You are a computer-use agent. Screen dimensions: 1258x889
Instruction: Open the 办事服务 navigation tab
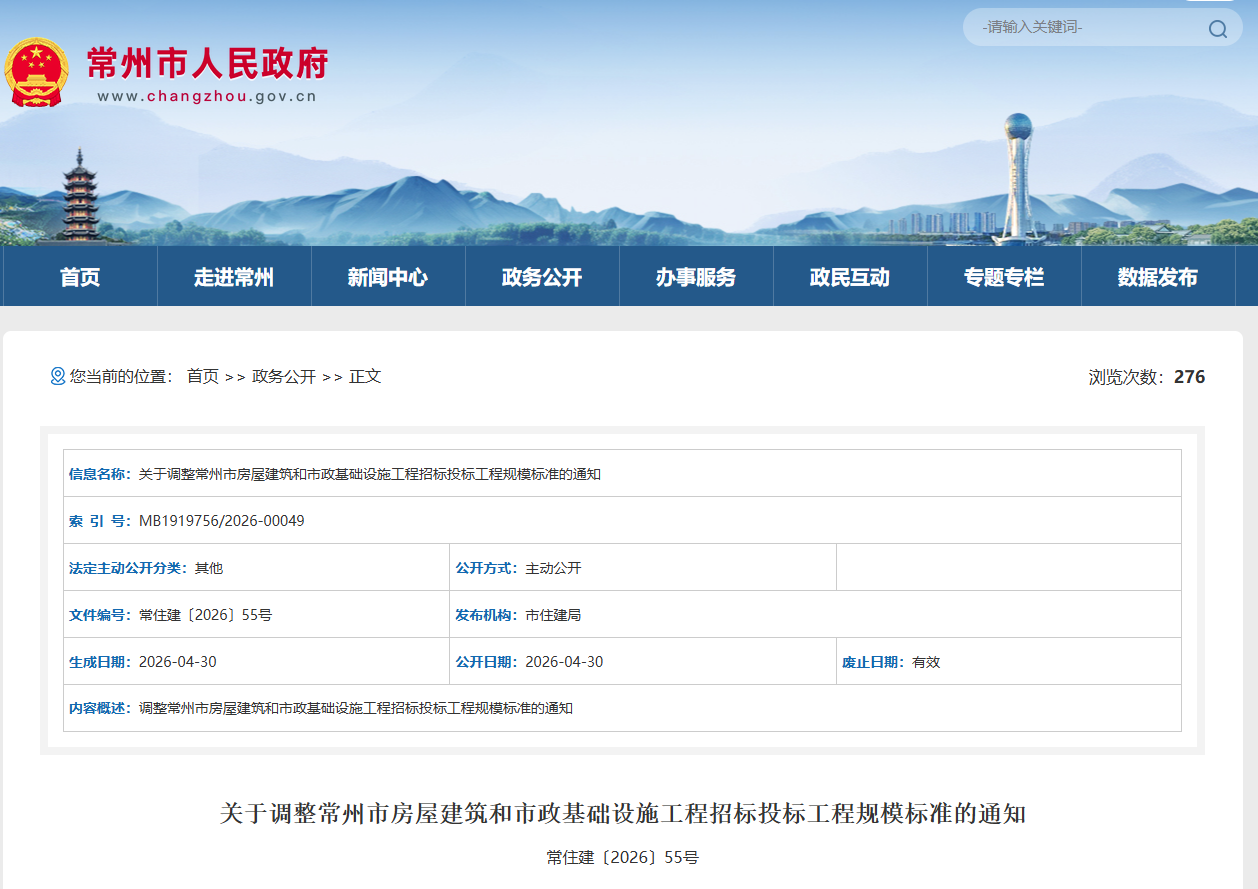point(696,277)
